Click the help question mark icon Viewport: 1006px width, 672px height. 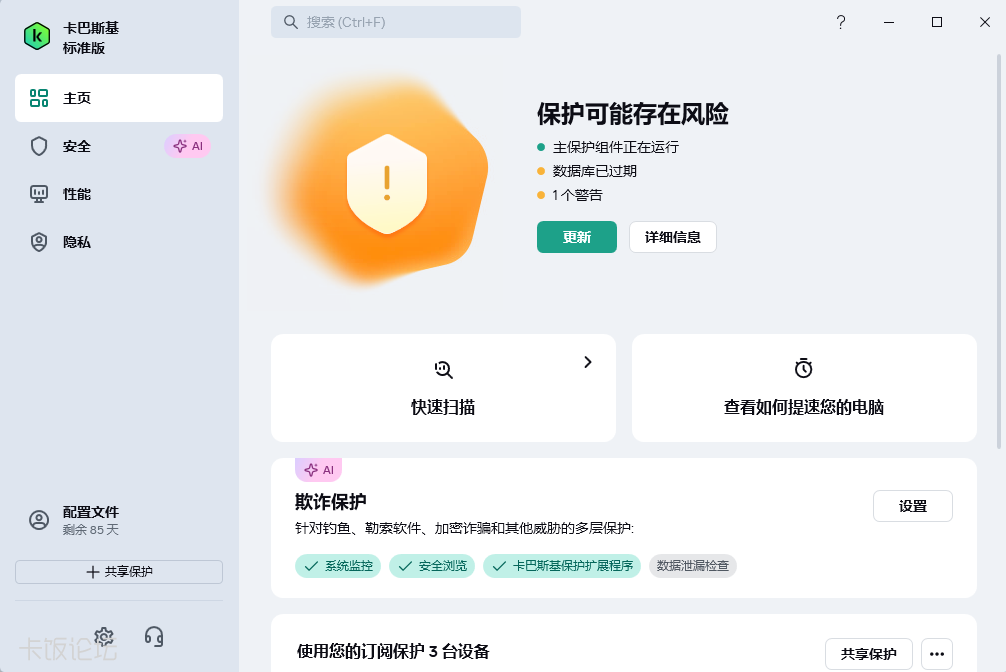click(x=841, y=22)
